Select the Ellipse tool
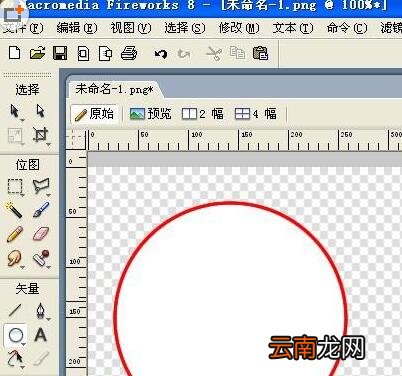This screenshot has width=402, height=376. pos(16,335)
